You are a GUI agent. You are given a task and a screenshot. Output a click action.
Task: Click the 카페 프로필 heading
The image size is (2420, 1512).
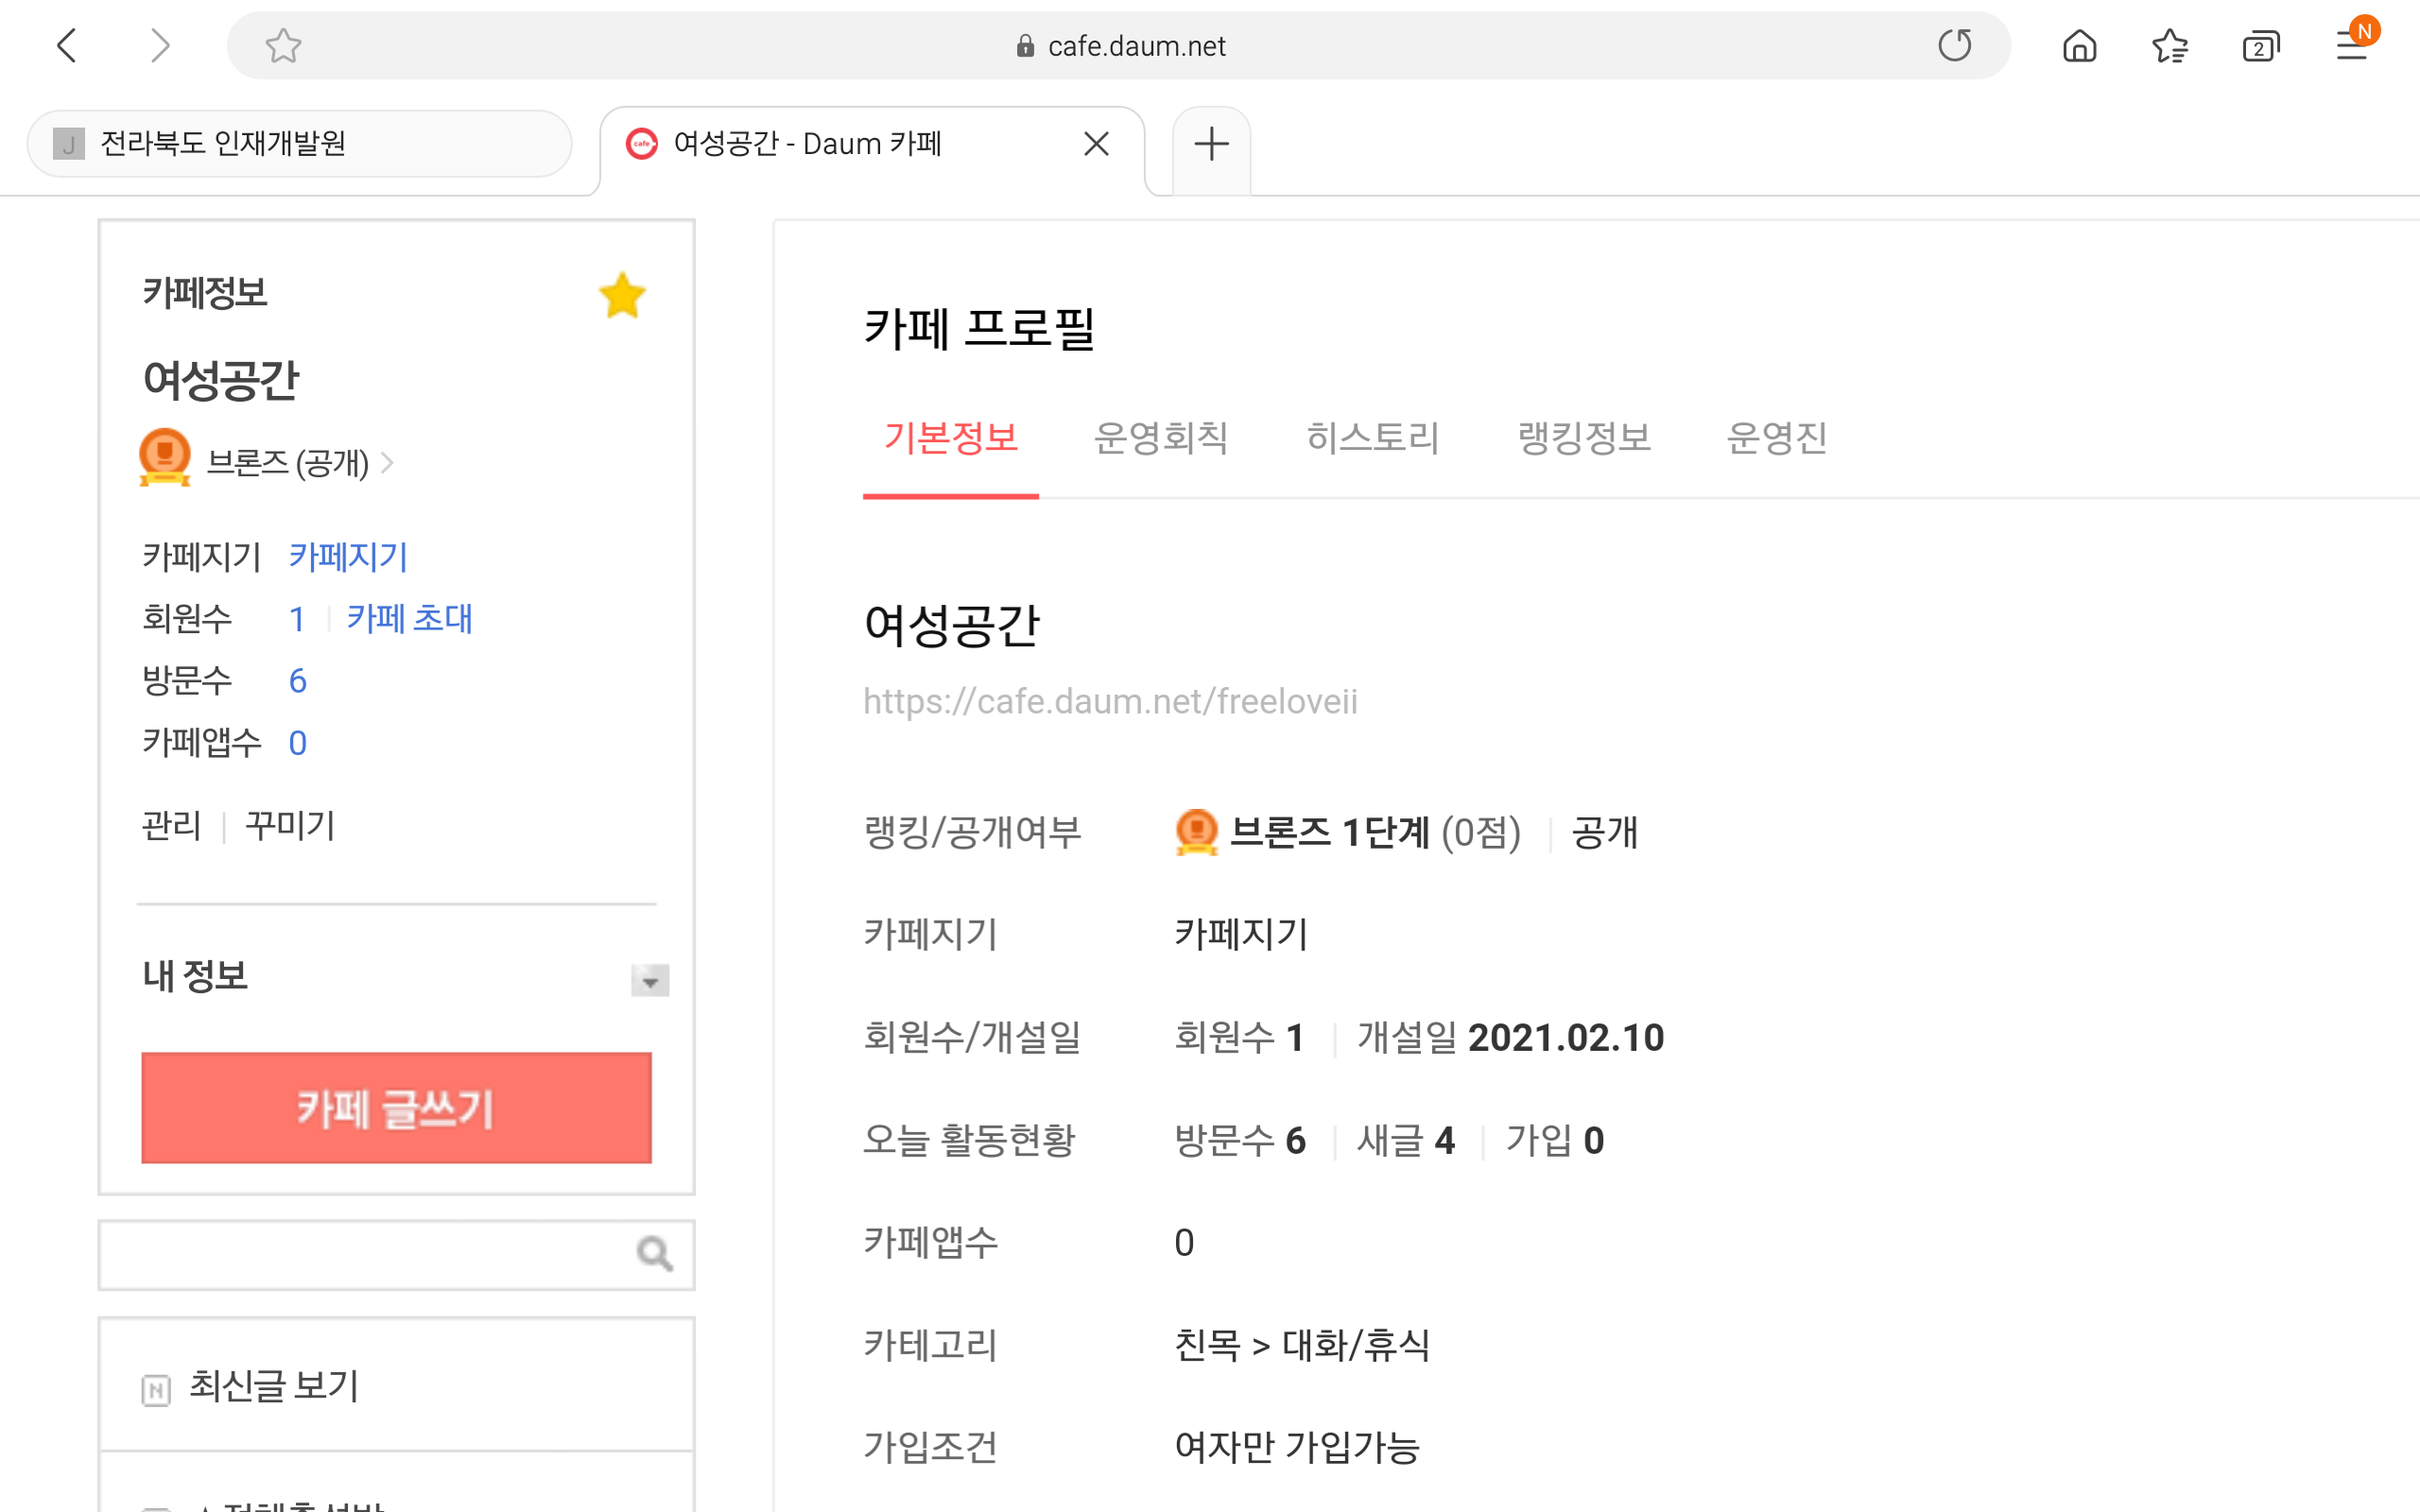pos(979,329)
